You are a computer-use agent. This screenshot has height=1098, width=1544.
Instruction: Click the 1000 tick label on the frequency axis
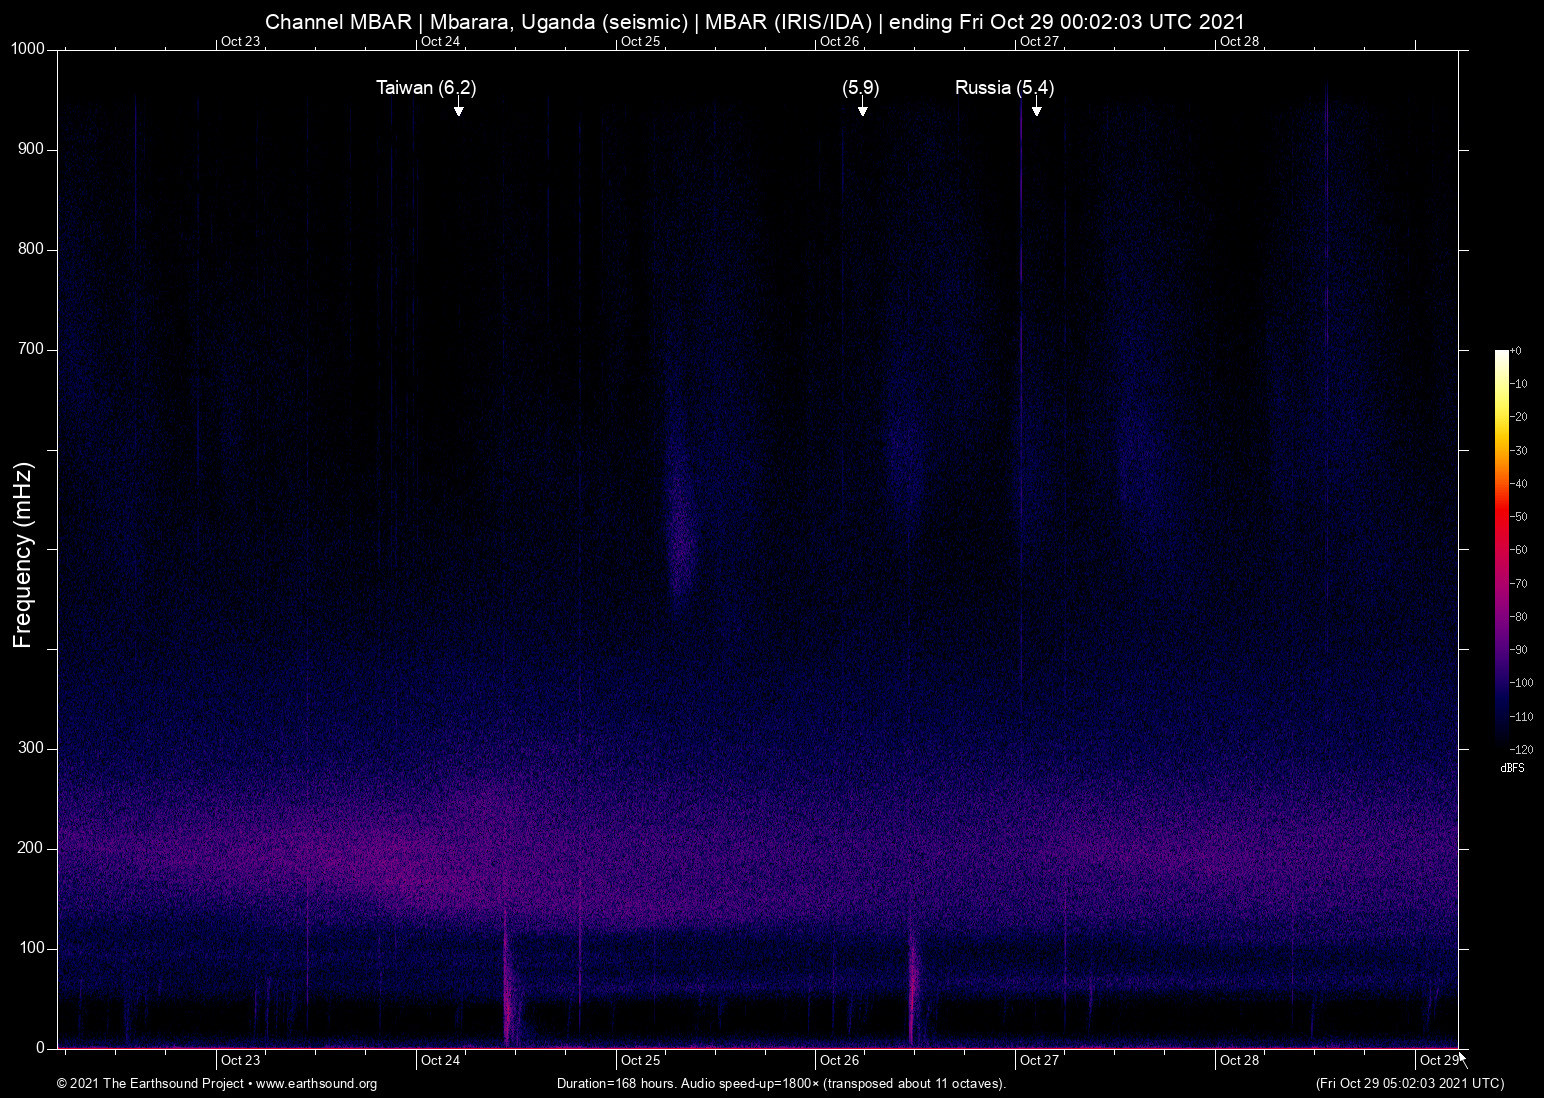tap(27, 49)
